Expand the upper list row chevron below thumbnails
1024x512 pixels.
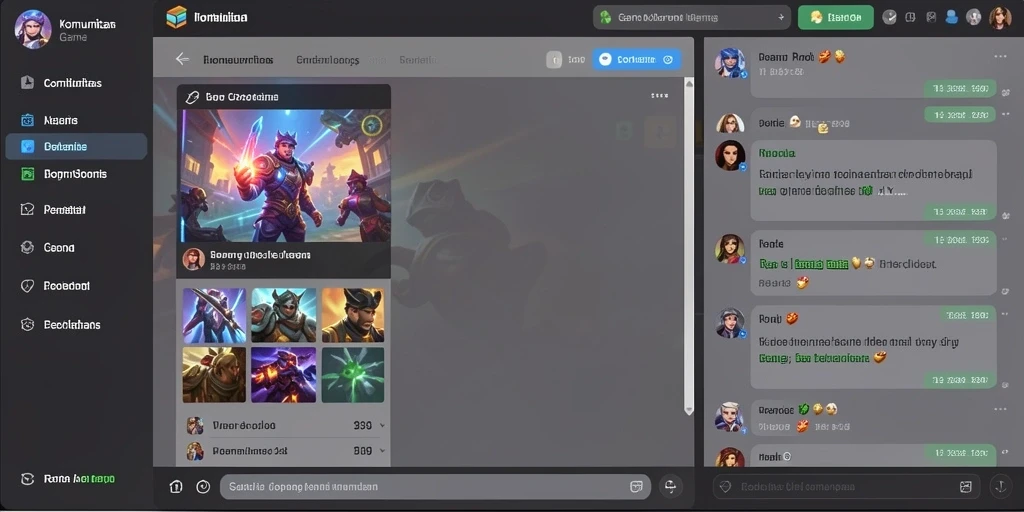coord(382,426)
